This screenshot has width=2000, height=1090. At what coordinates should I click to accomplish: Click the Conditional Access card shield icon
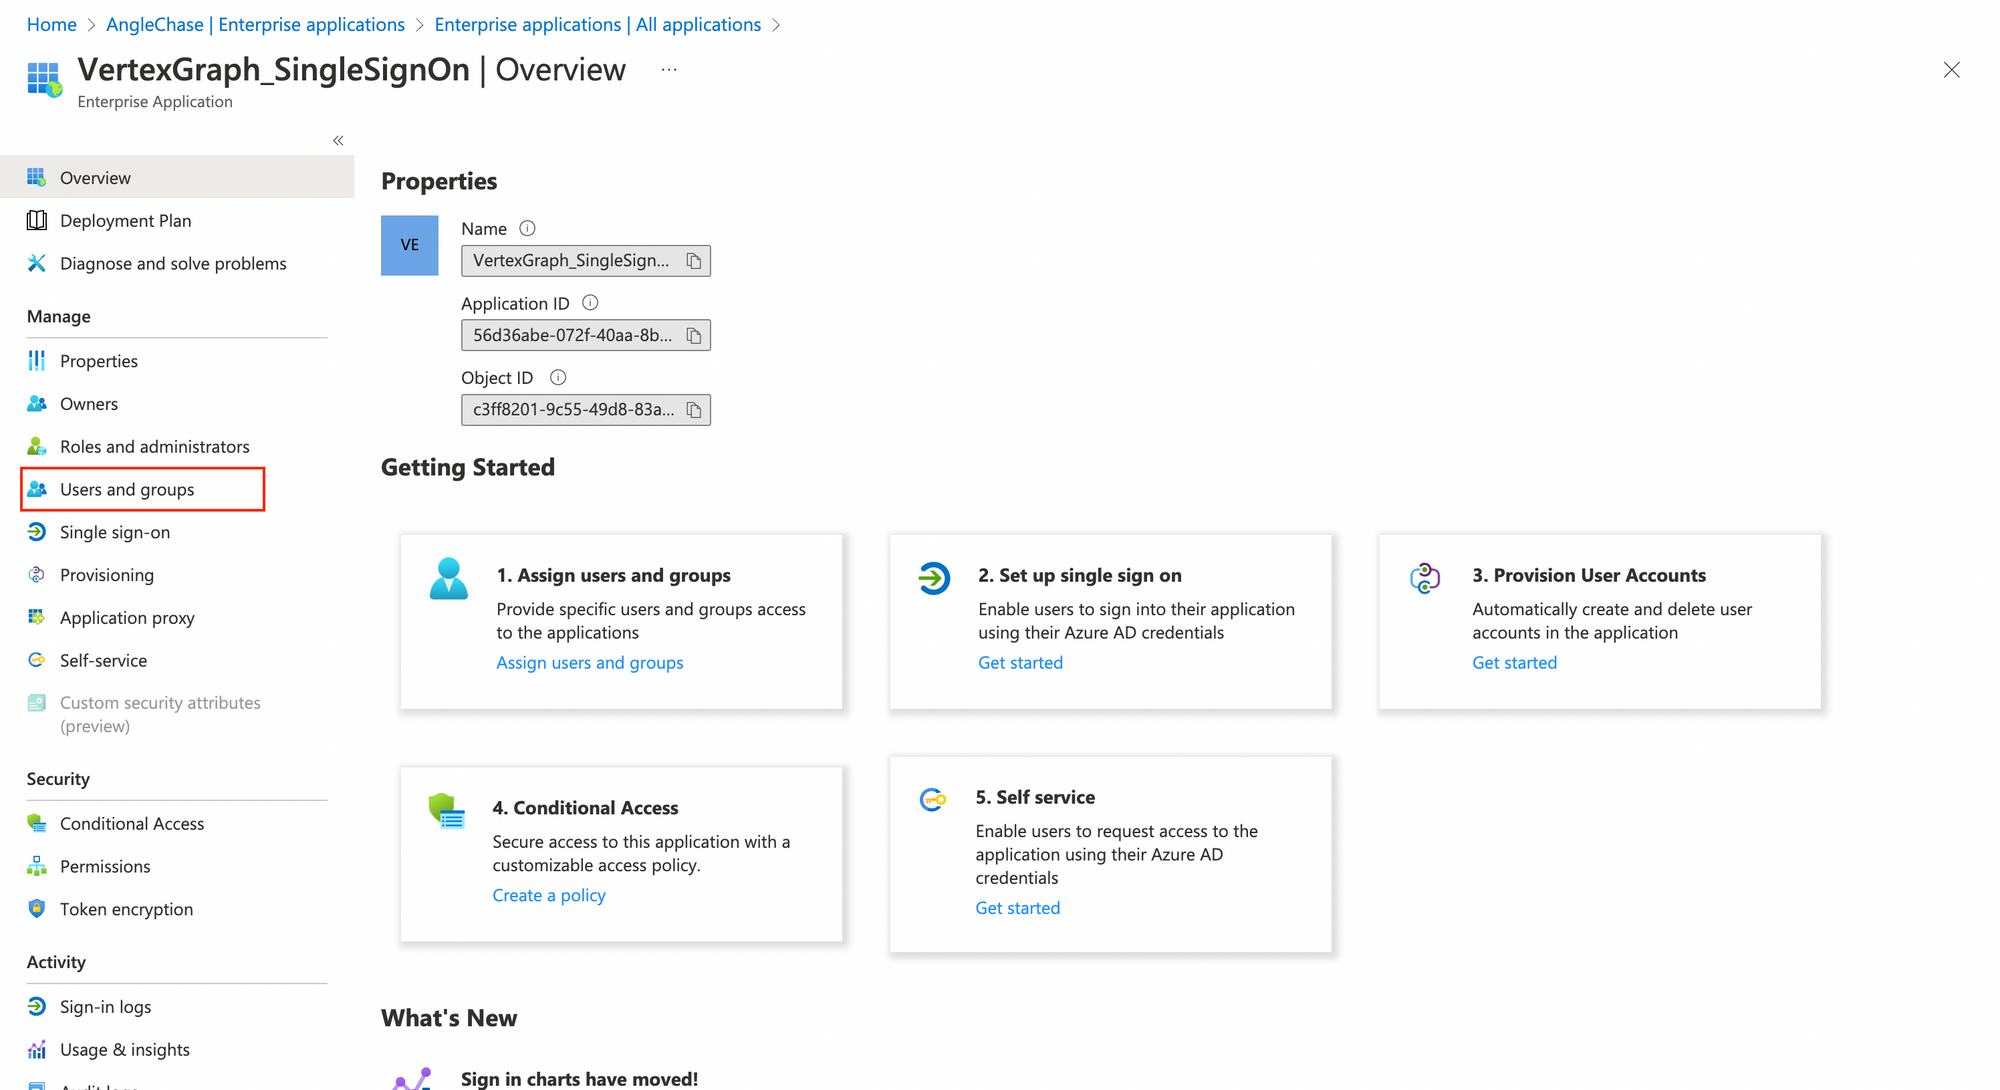click(x=447, y=811)
